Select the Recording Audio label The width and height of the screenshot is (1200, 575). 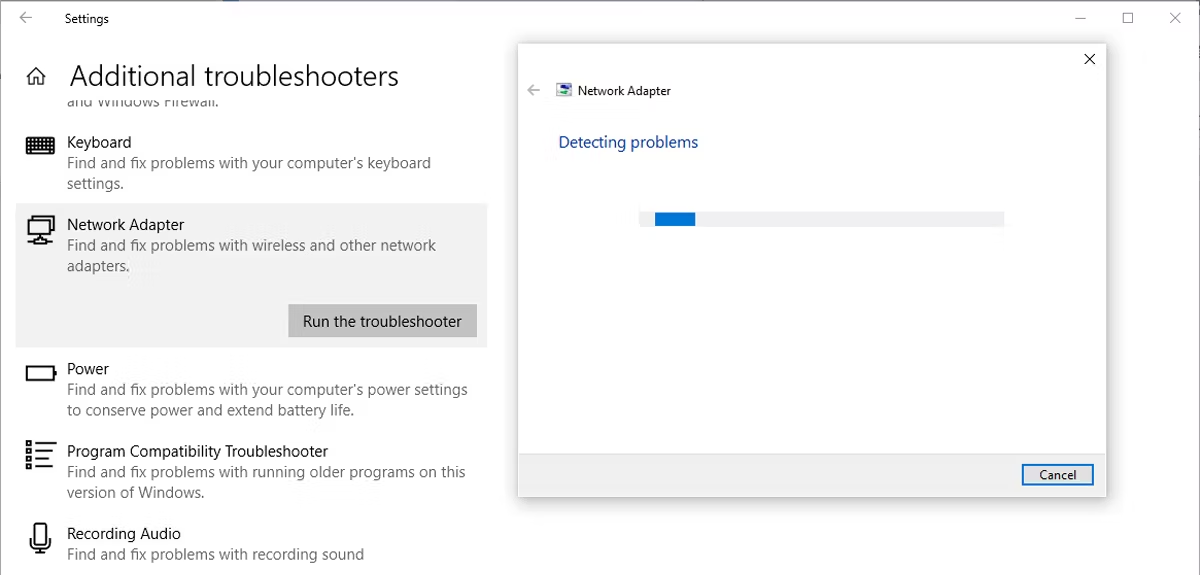123,533
